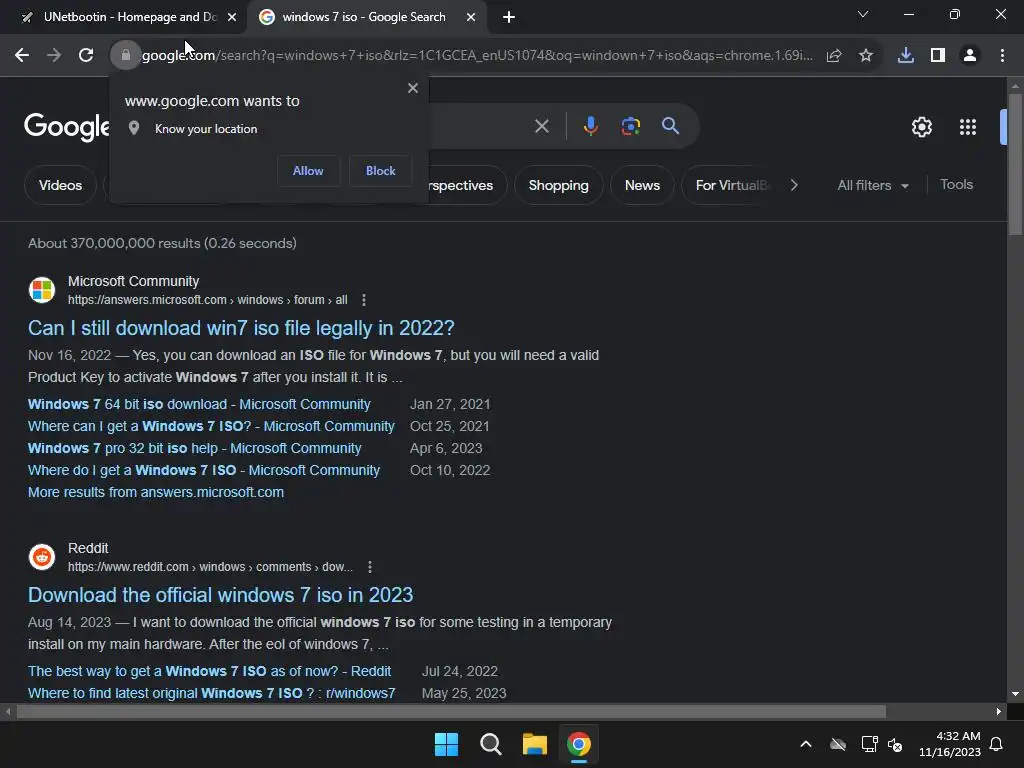Open the tab search dropdown in Chrome
The width and height of the screenshot is (1024, 768).
pos(863,14)
